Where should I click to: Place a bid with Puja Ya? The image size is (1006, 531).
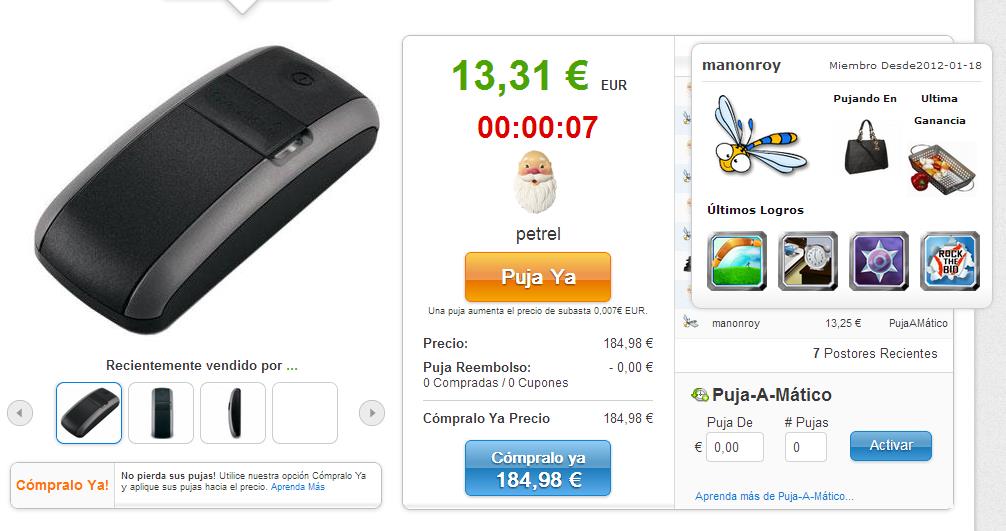(538, 277)
